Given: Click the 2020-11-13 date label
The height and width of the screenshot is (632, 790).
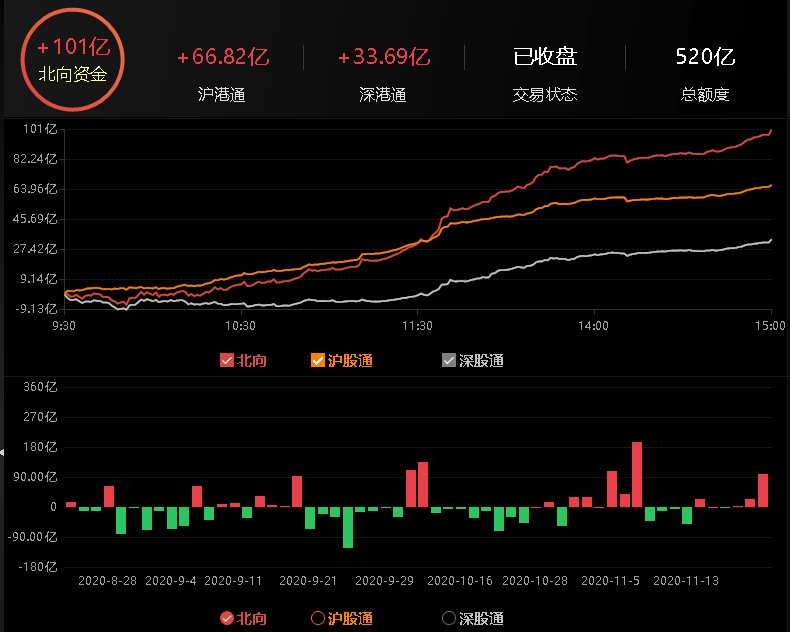Looking at the screenshot, I should (686, 581).
